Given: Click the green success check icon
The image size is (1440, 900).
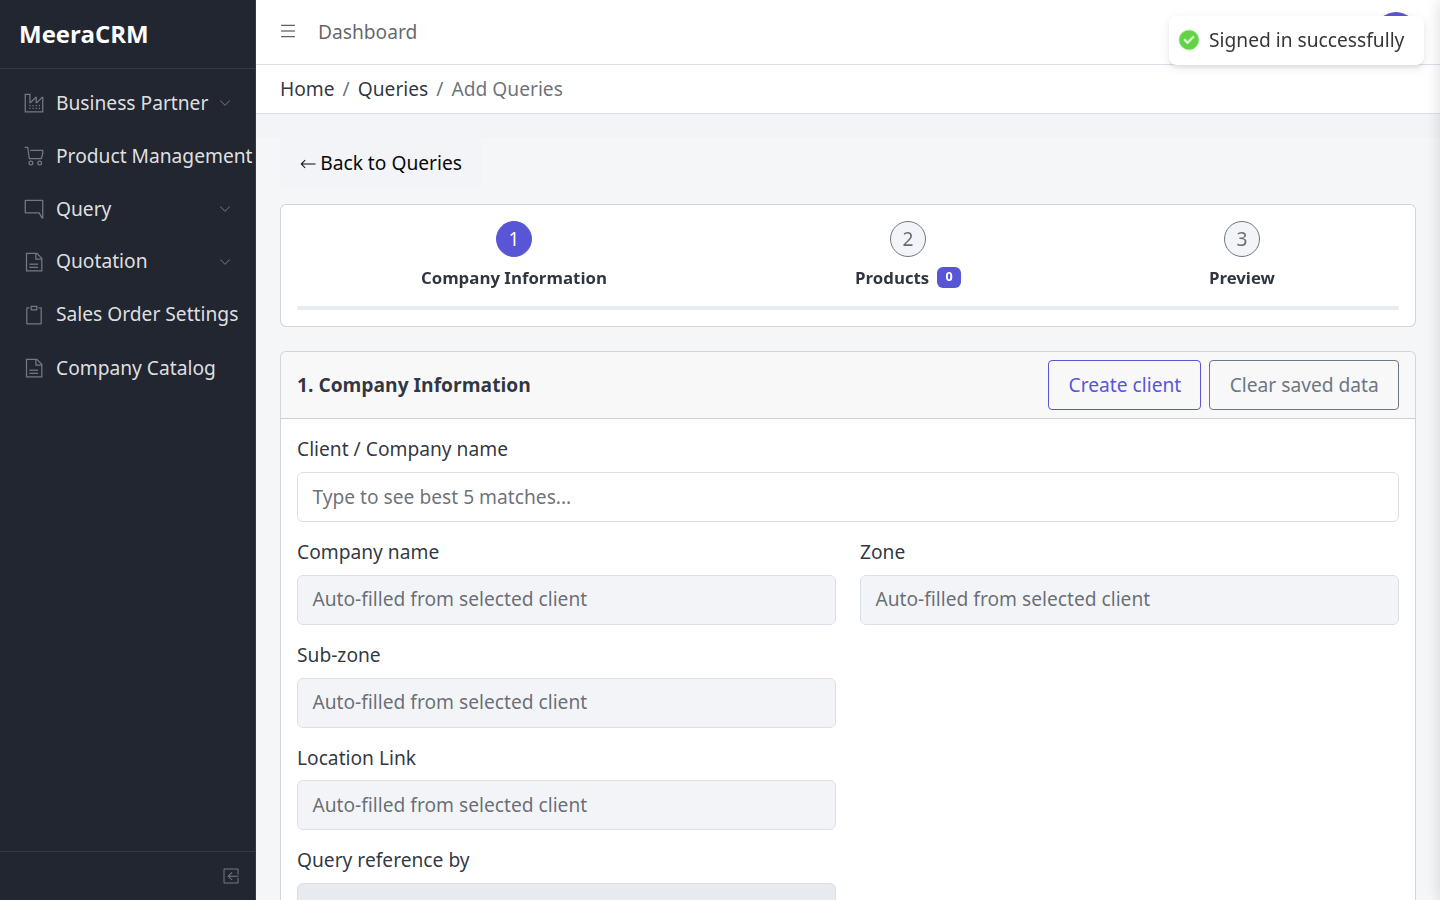Looking at the screenshot, I should point(1189,40).
